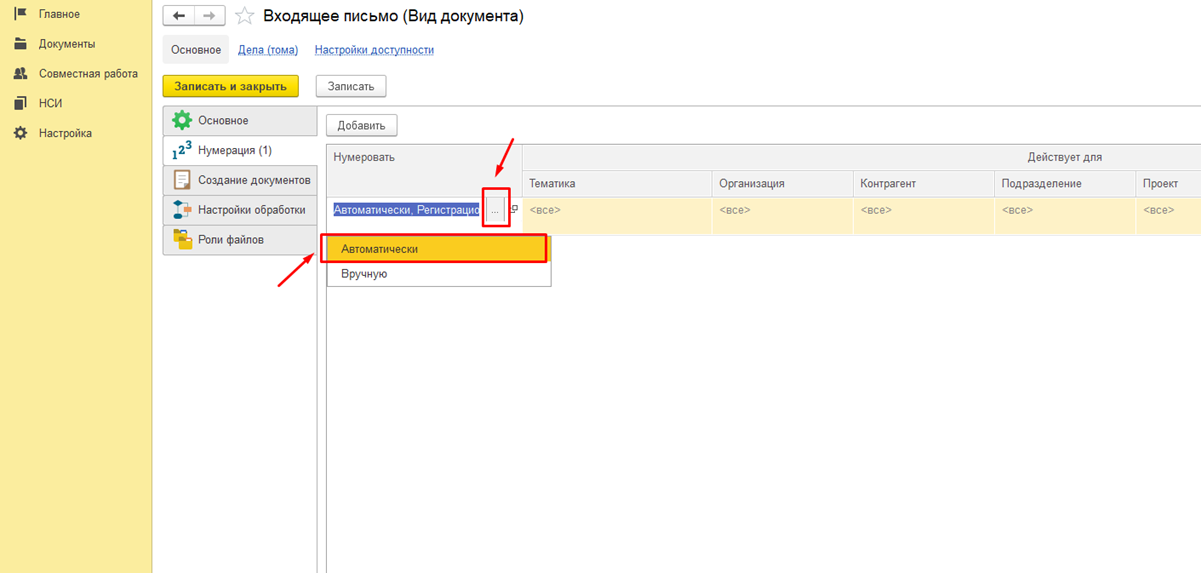
Task: Add the page to favorites with the star
Action: pos(243,16)
